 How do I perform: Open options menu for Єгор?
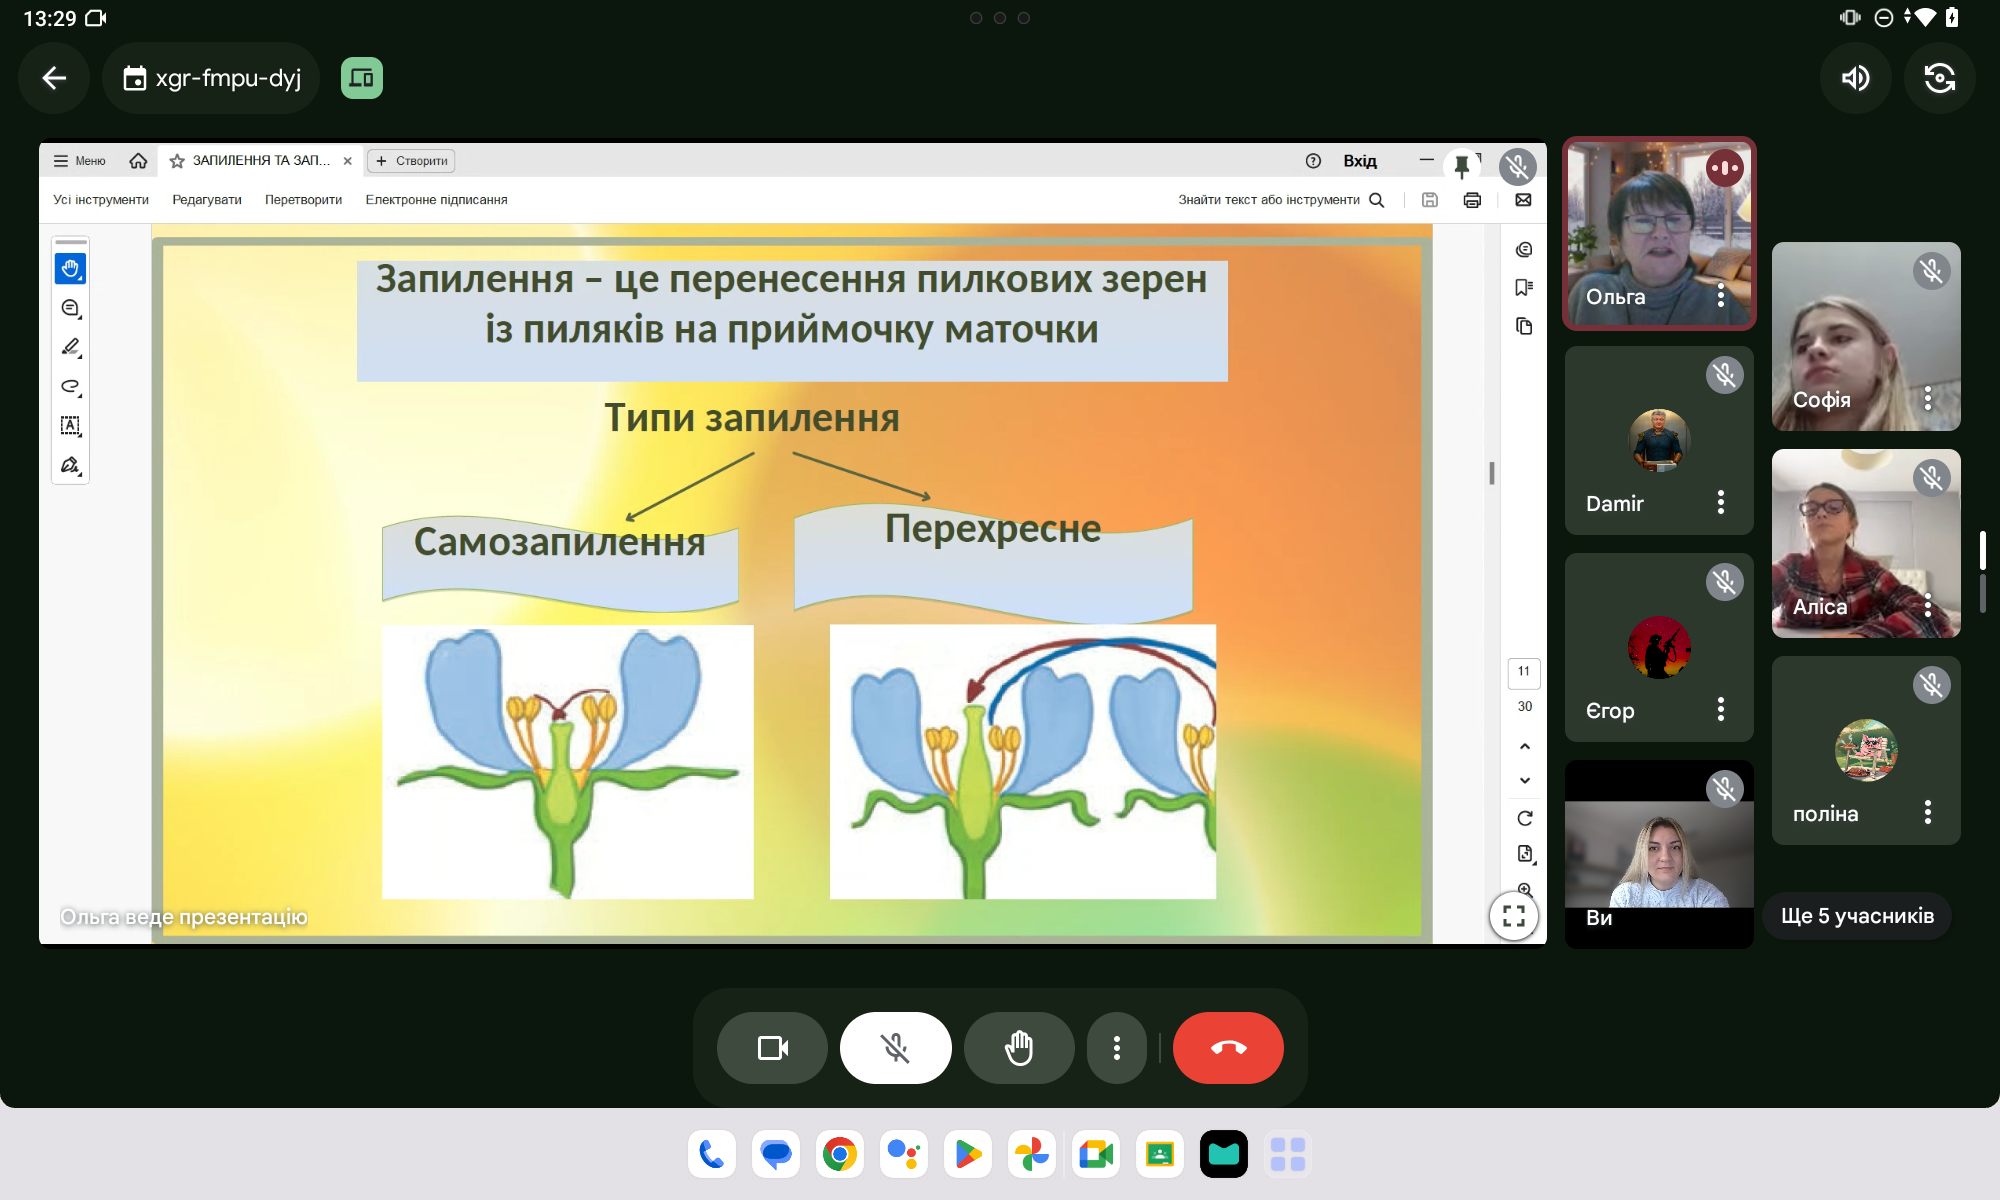1721,709
